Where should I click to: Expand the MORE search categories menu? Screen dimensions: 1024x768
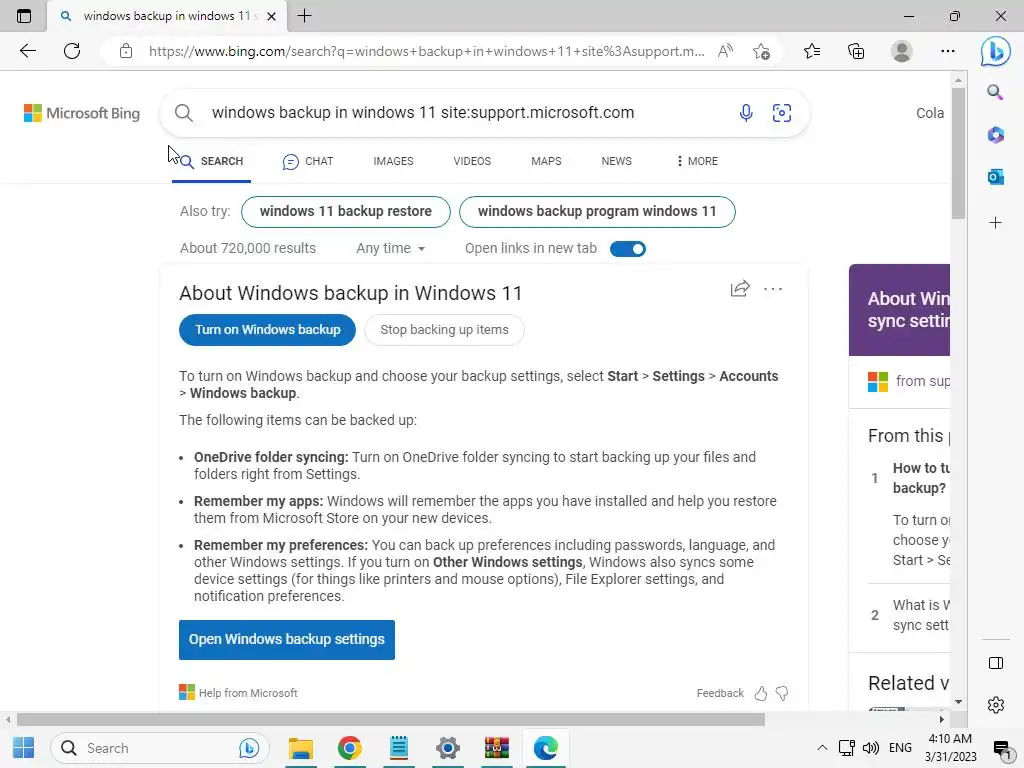pyautogui.click(x=697, y=161)
